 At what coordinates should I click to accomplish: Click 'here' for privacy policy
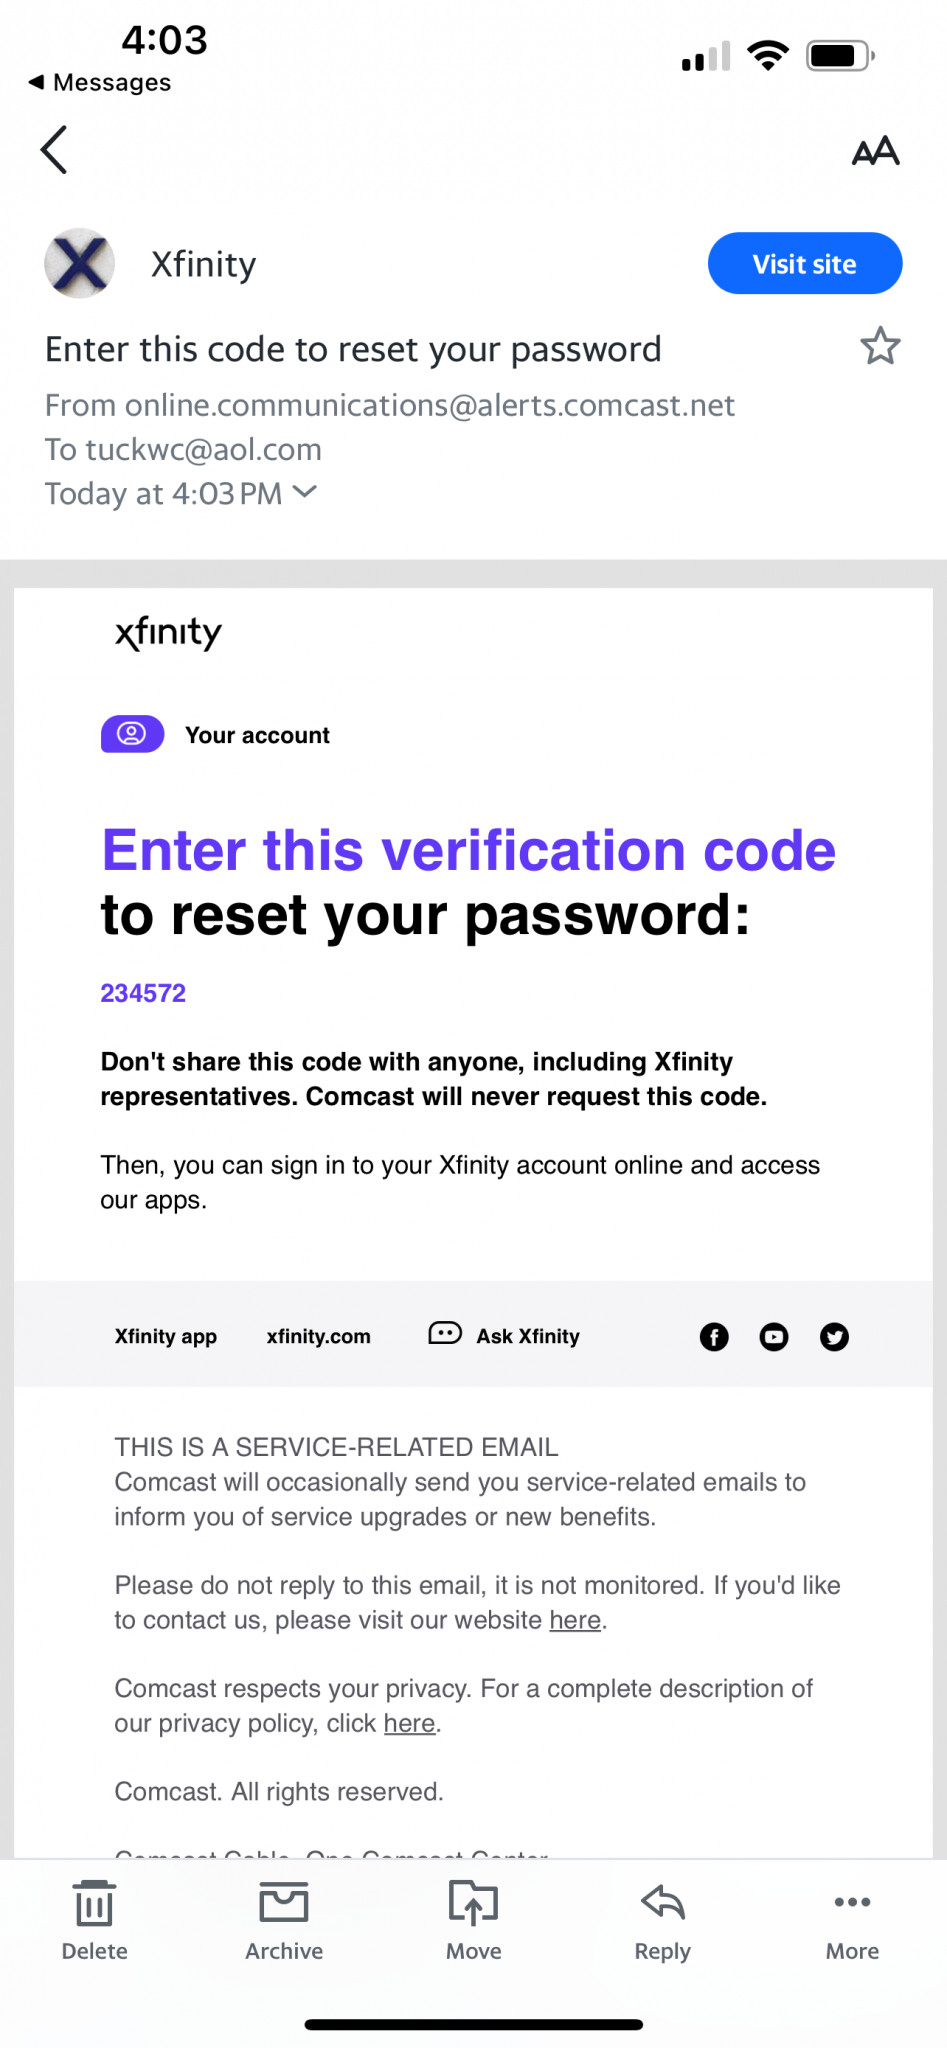(x=410, y=1723)
